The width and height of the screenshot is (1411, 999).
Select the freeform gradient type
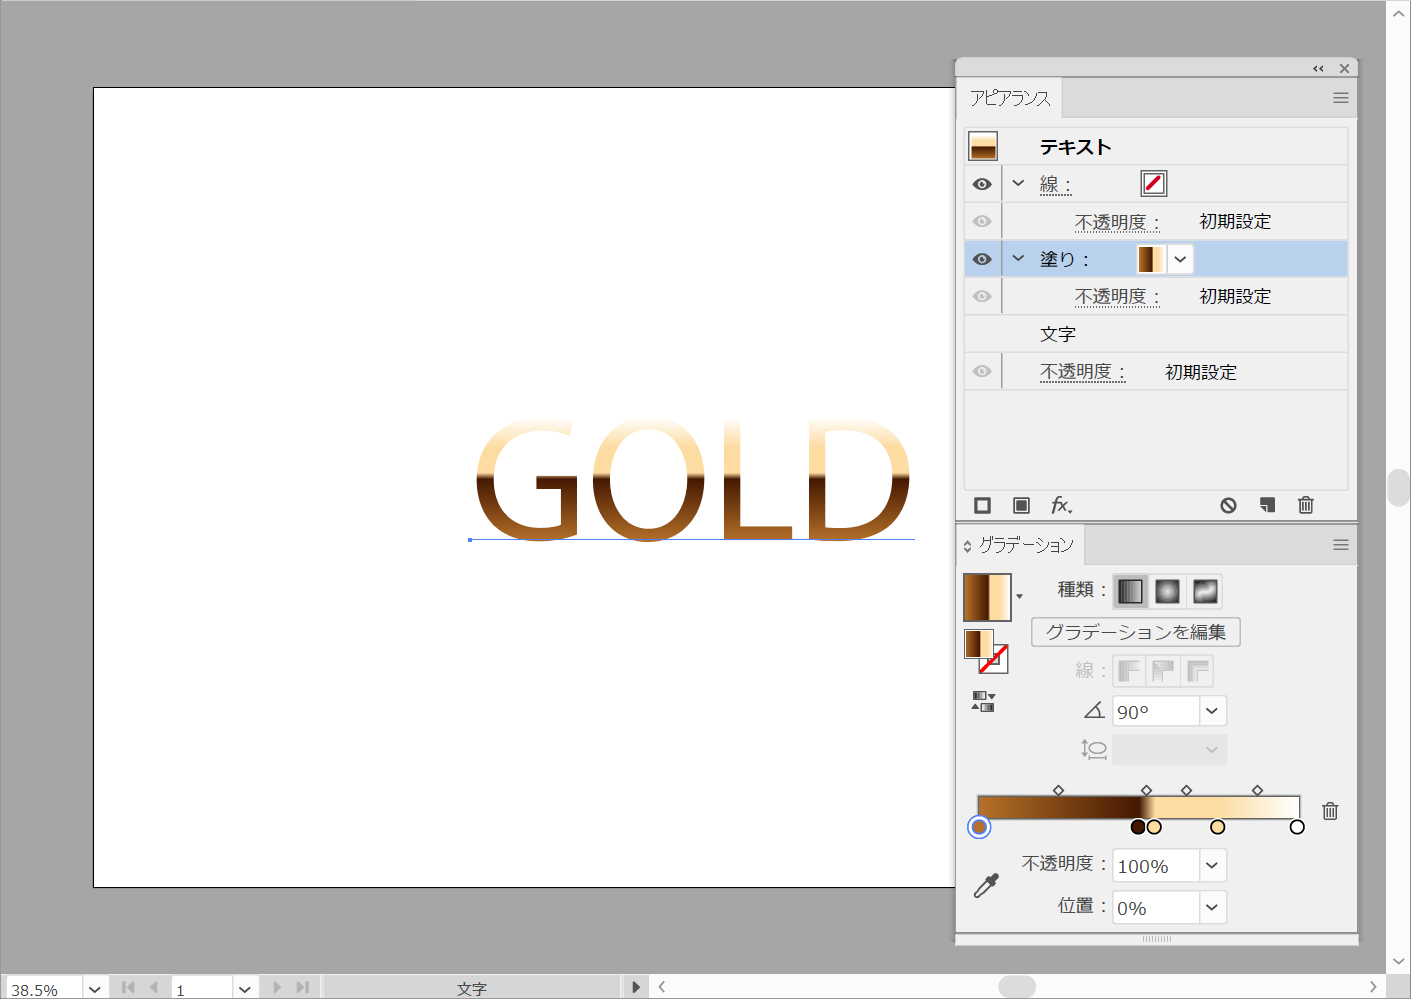(x=1205, y=591)
